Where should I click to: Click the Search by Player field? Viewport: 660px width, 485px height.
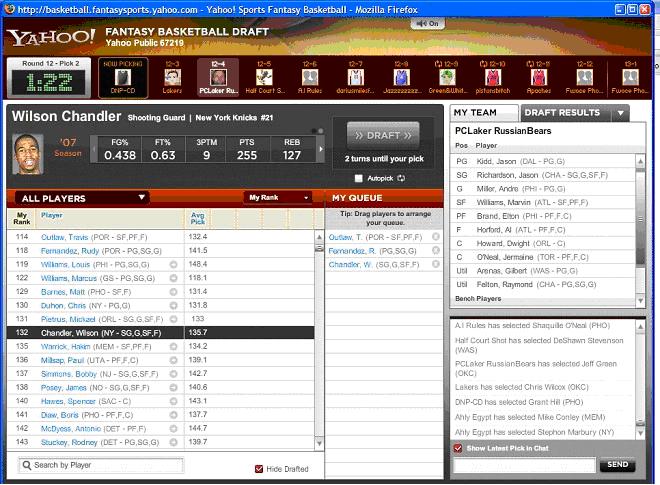point(101,465)
